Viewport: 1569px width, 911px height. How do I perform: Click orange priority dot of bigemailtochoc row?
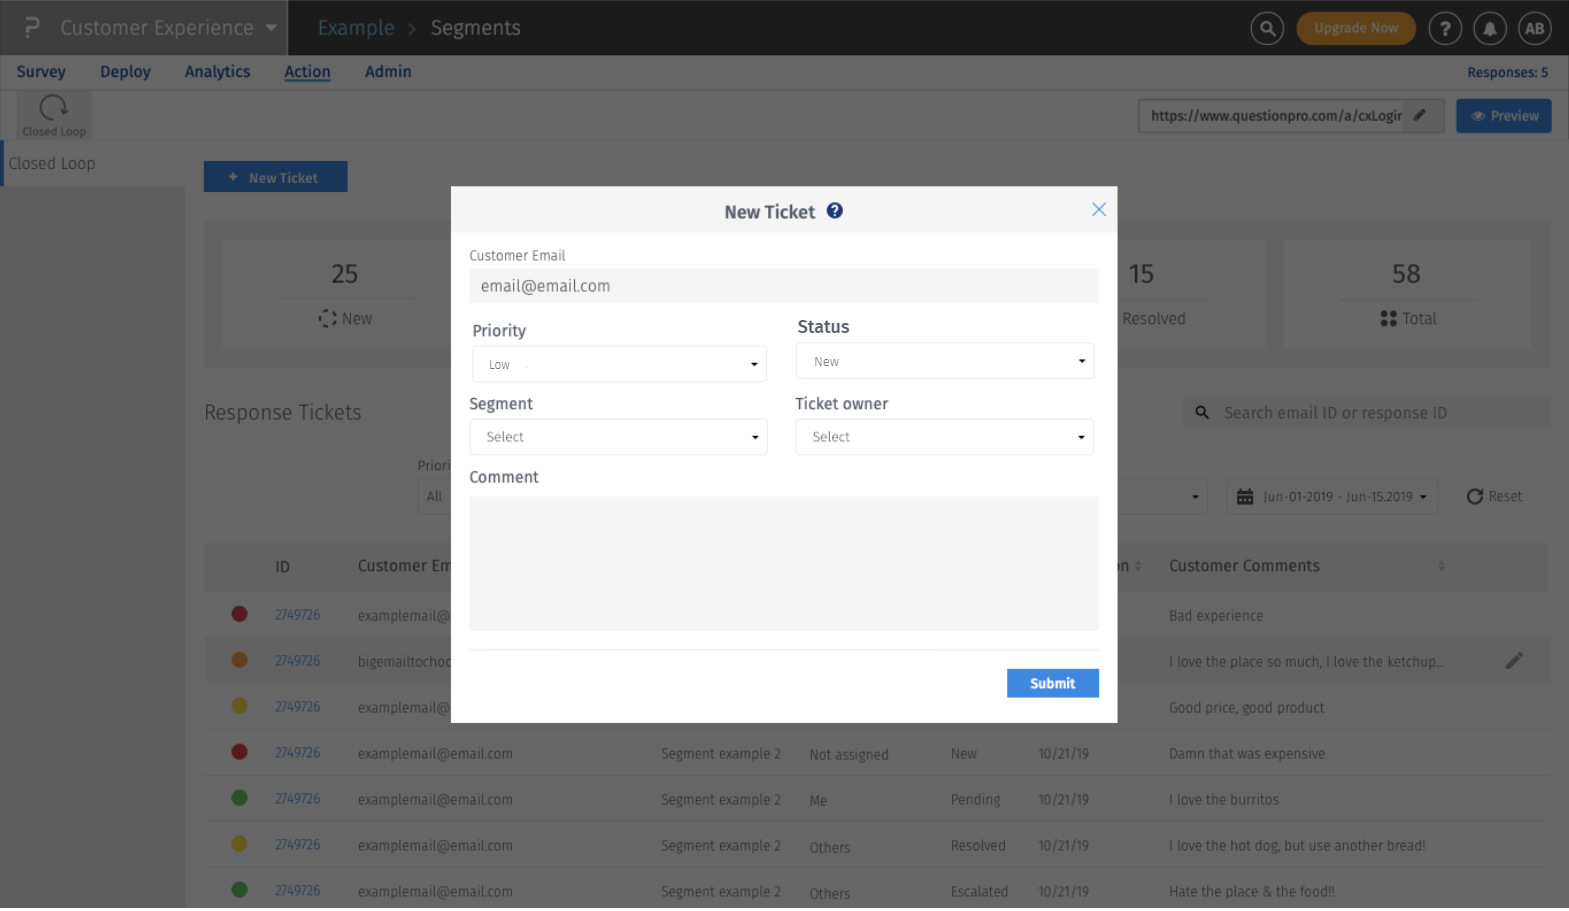[239, 660]
